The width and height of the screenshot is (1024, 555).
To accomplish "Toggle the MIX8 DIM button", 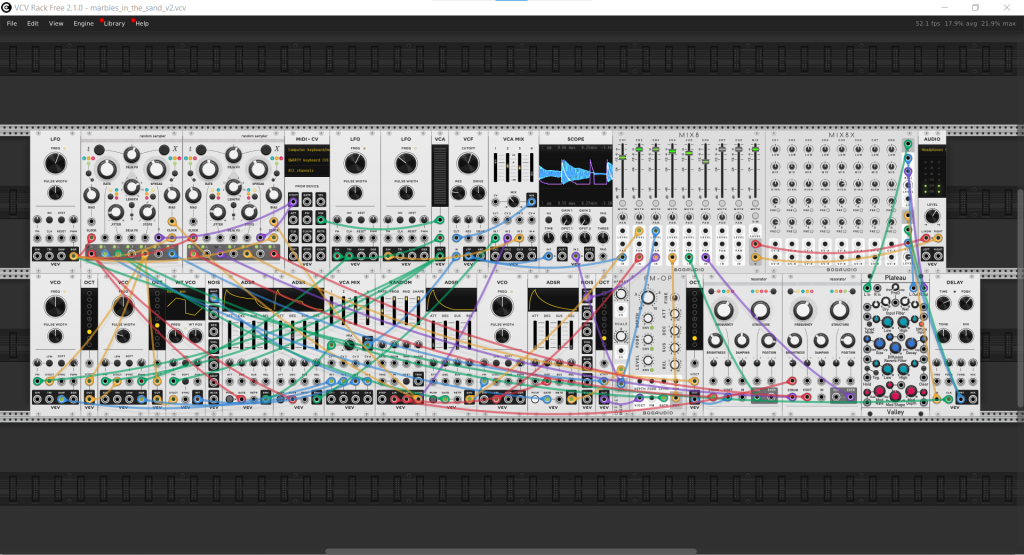I will click(755, 215).
